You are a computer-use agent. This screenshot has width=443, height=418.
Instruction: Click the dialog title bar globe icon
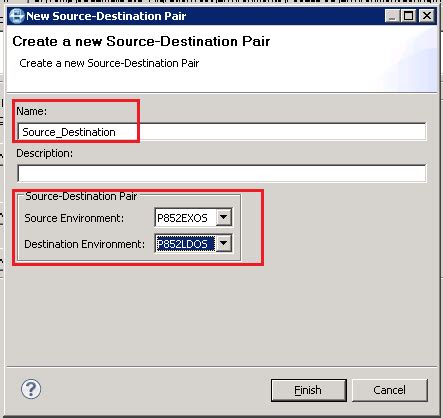16,16
